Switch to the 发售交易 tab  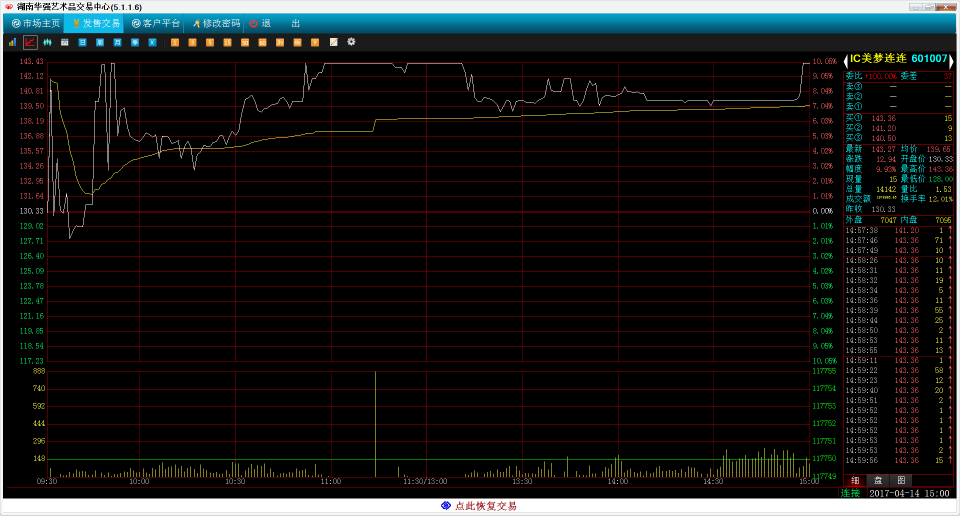(95, 23)
